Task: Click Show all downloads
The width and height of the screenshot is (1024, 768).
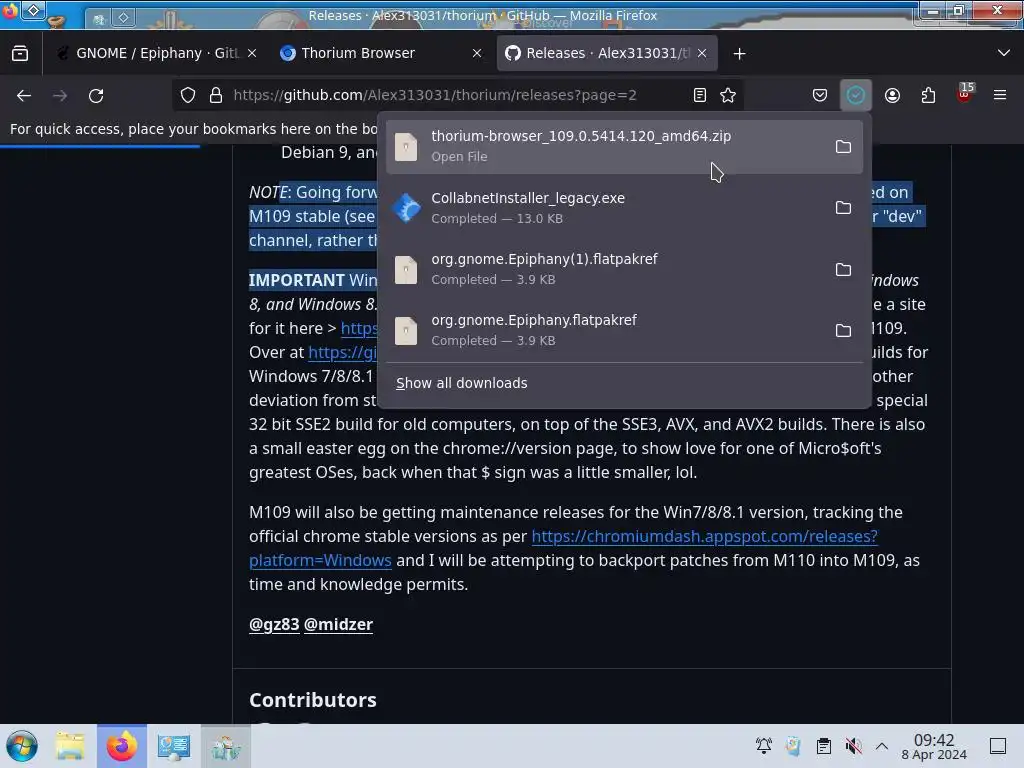Action: [x=462, y=383]
